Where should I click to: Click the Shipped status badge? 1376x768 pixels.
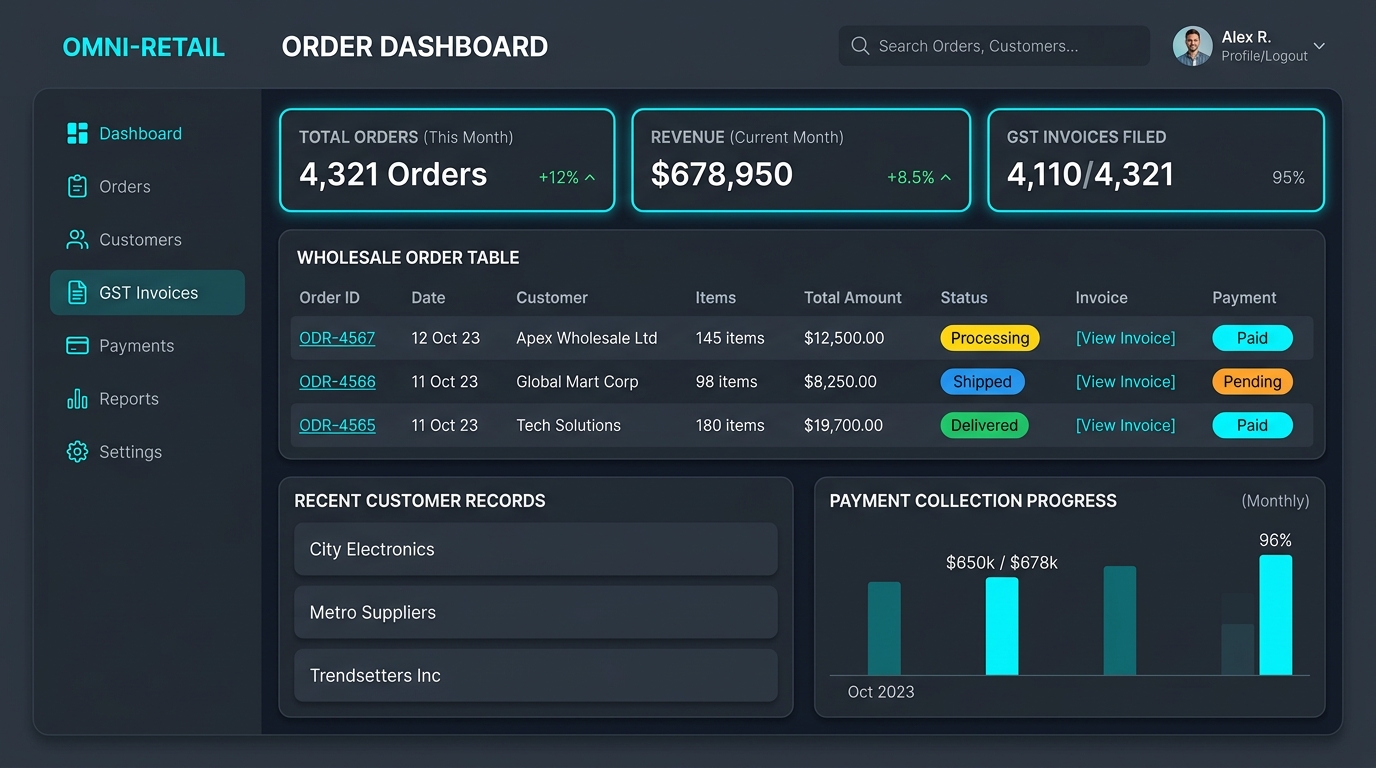point(982,381)
